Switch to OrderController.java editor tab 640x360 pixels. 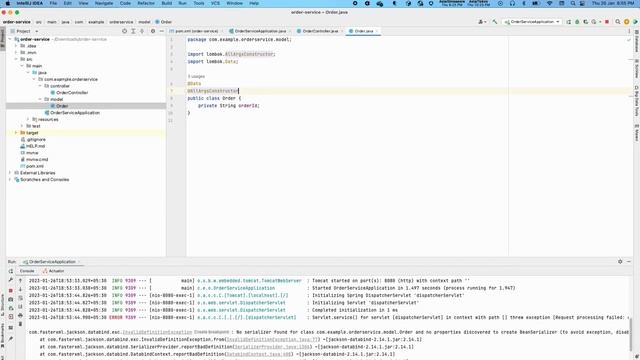pos(320,31)
